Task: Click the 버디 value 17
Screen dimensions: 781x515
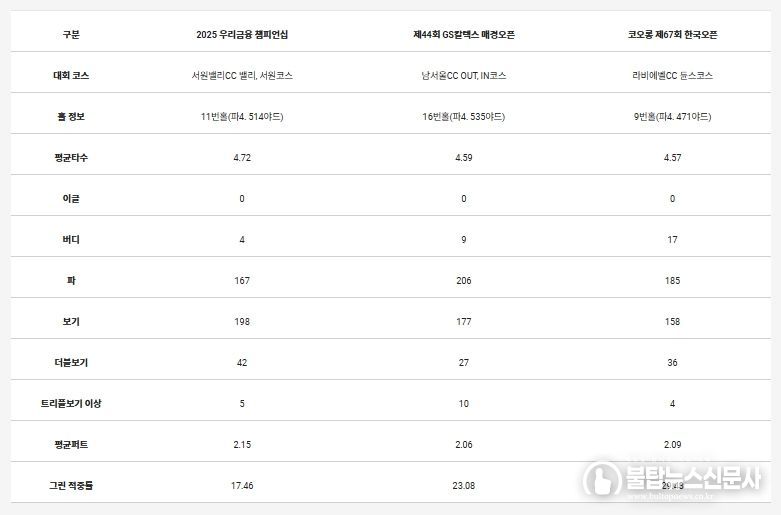Action: [672, 239]
